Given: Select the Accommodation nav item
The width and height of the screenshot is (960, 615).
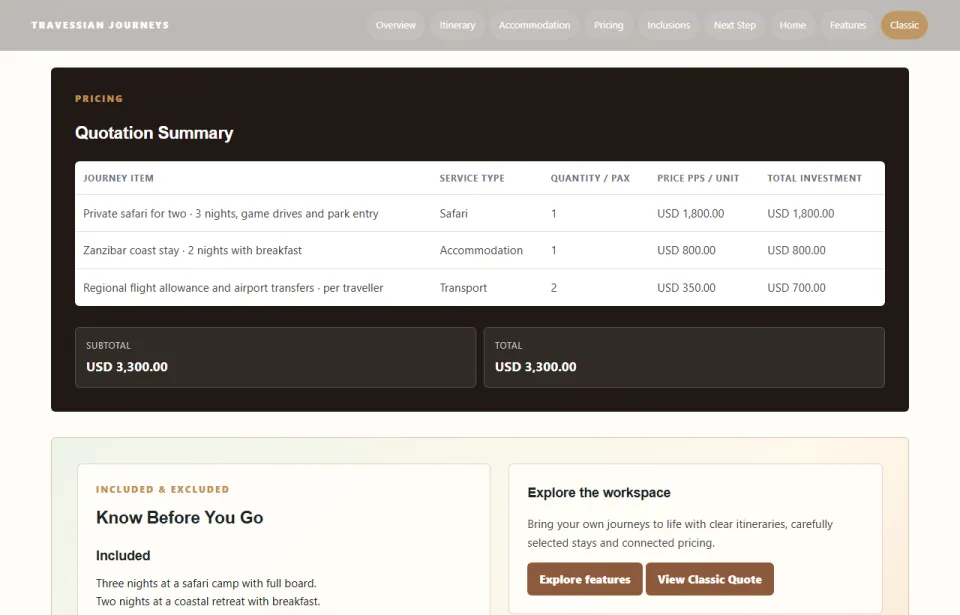Looking at the screenshot, I should pos(534,25).
